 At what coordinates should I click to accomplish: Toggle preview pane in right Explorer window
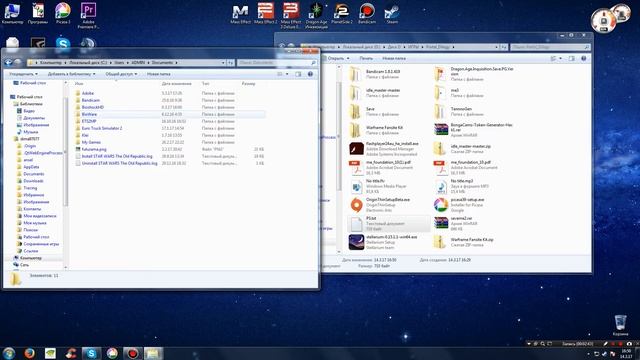click(x=571, y=58)
